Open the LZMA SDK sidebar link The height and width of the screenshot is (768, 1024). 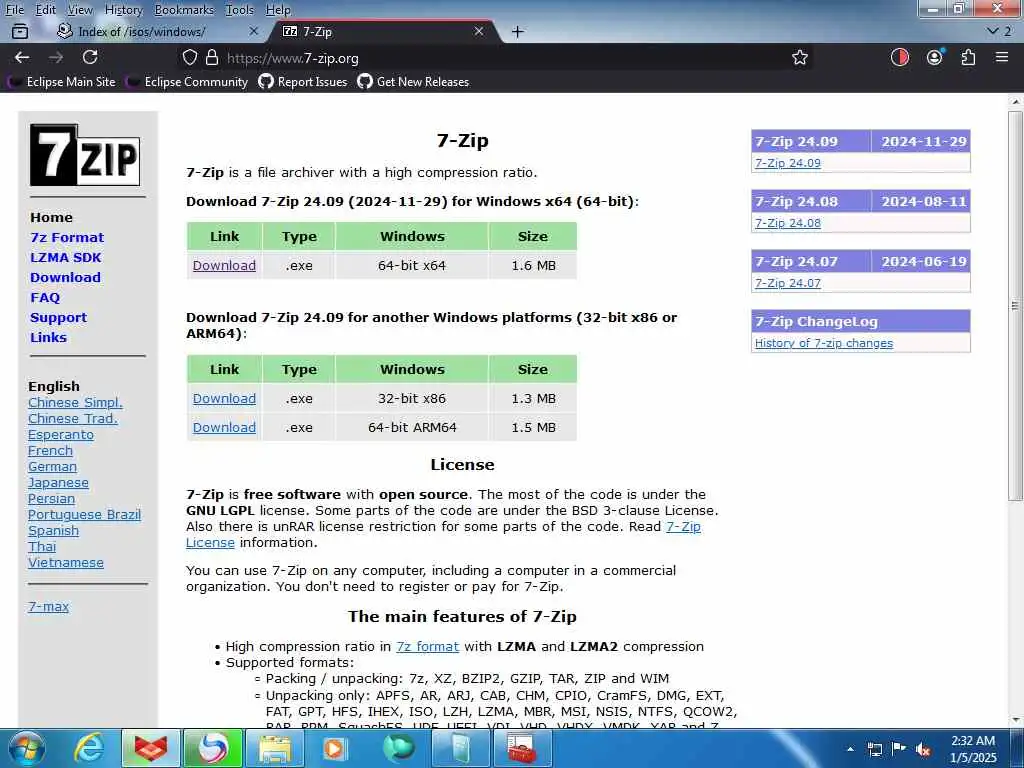(66, 257)
